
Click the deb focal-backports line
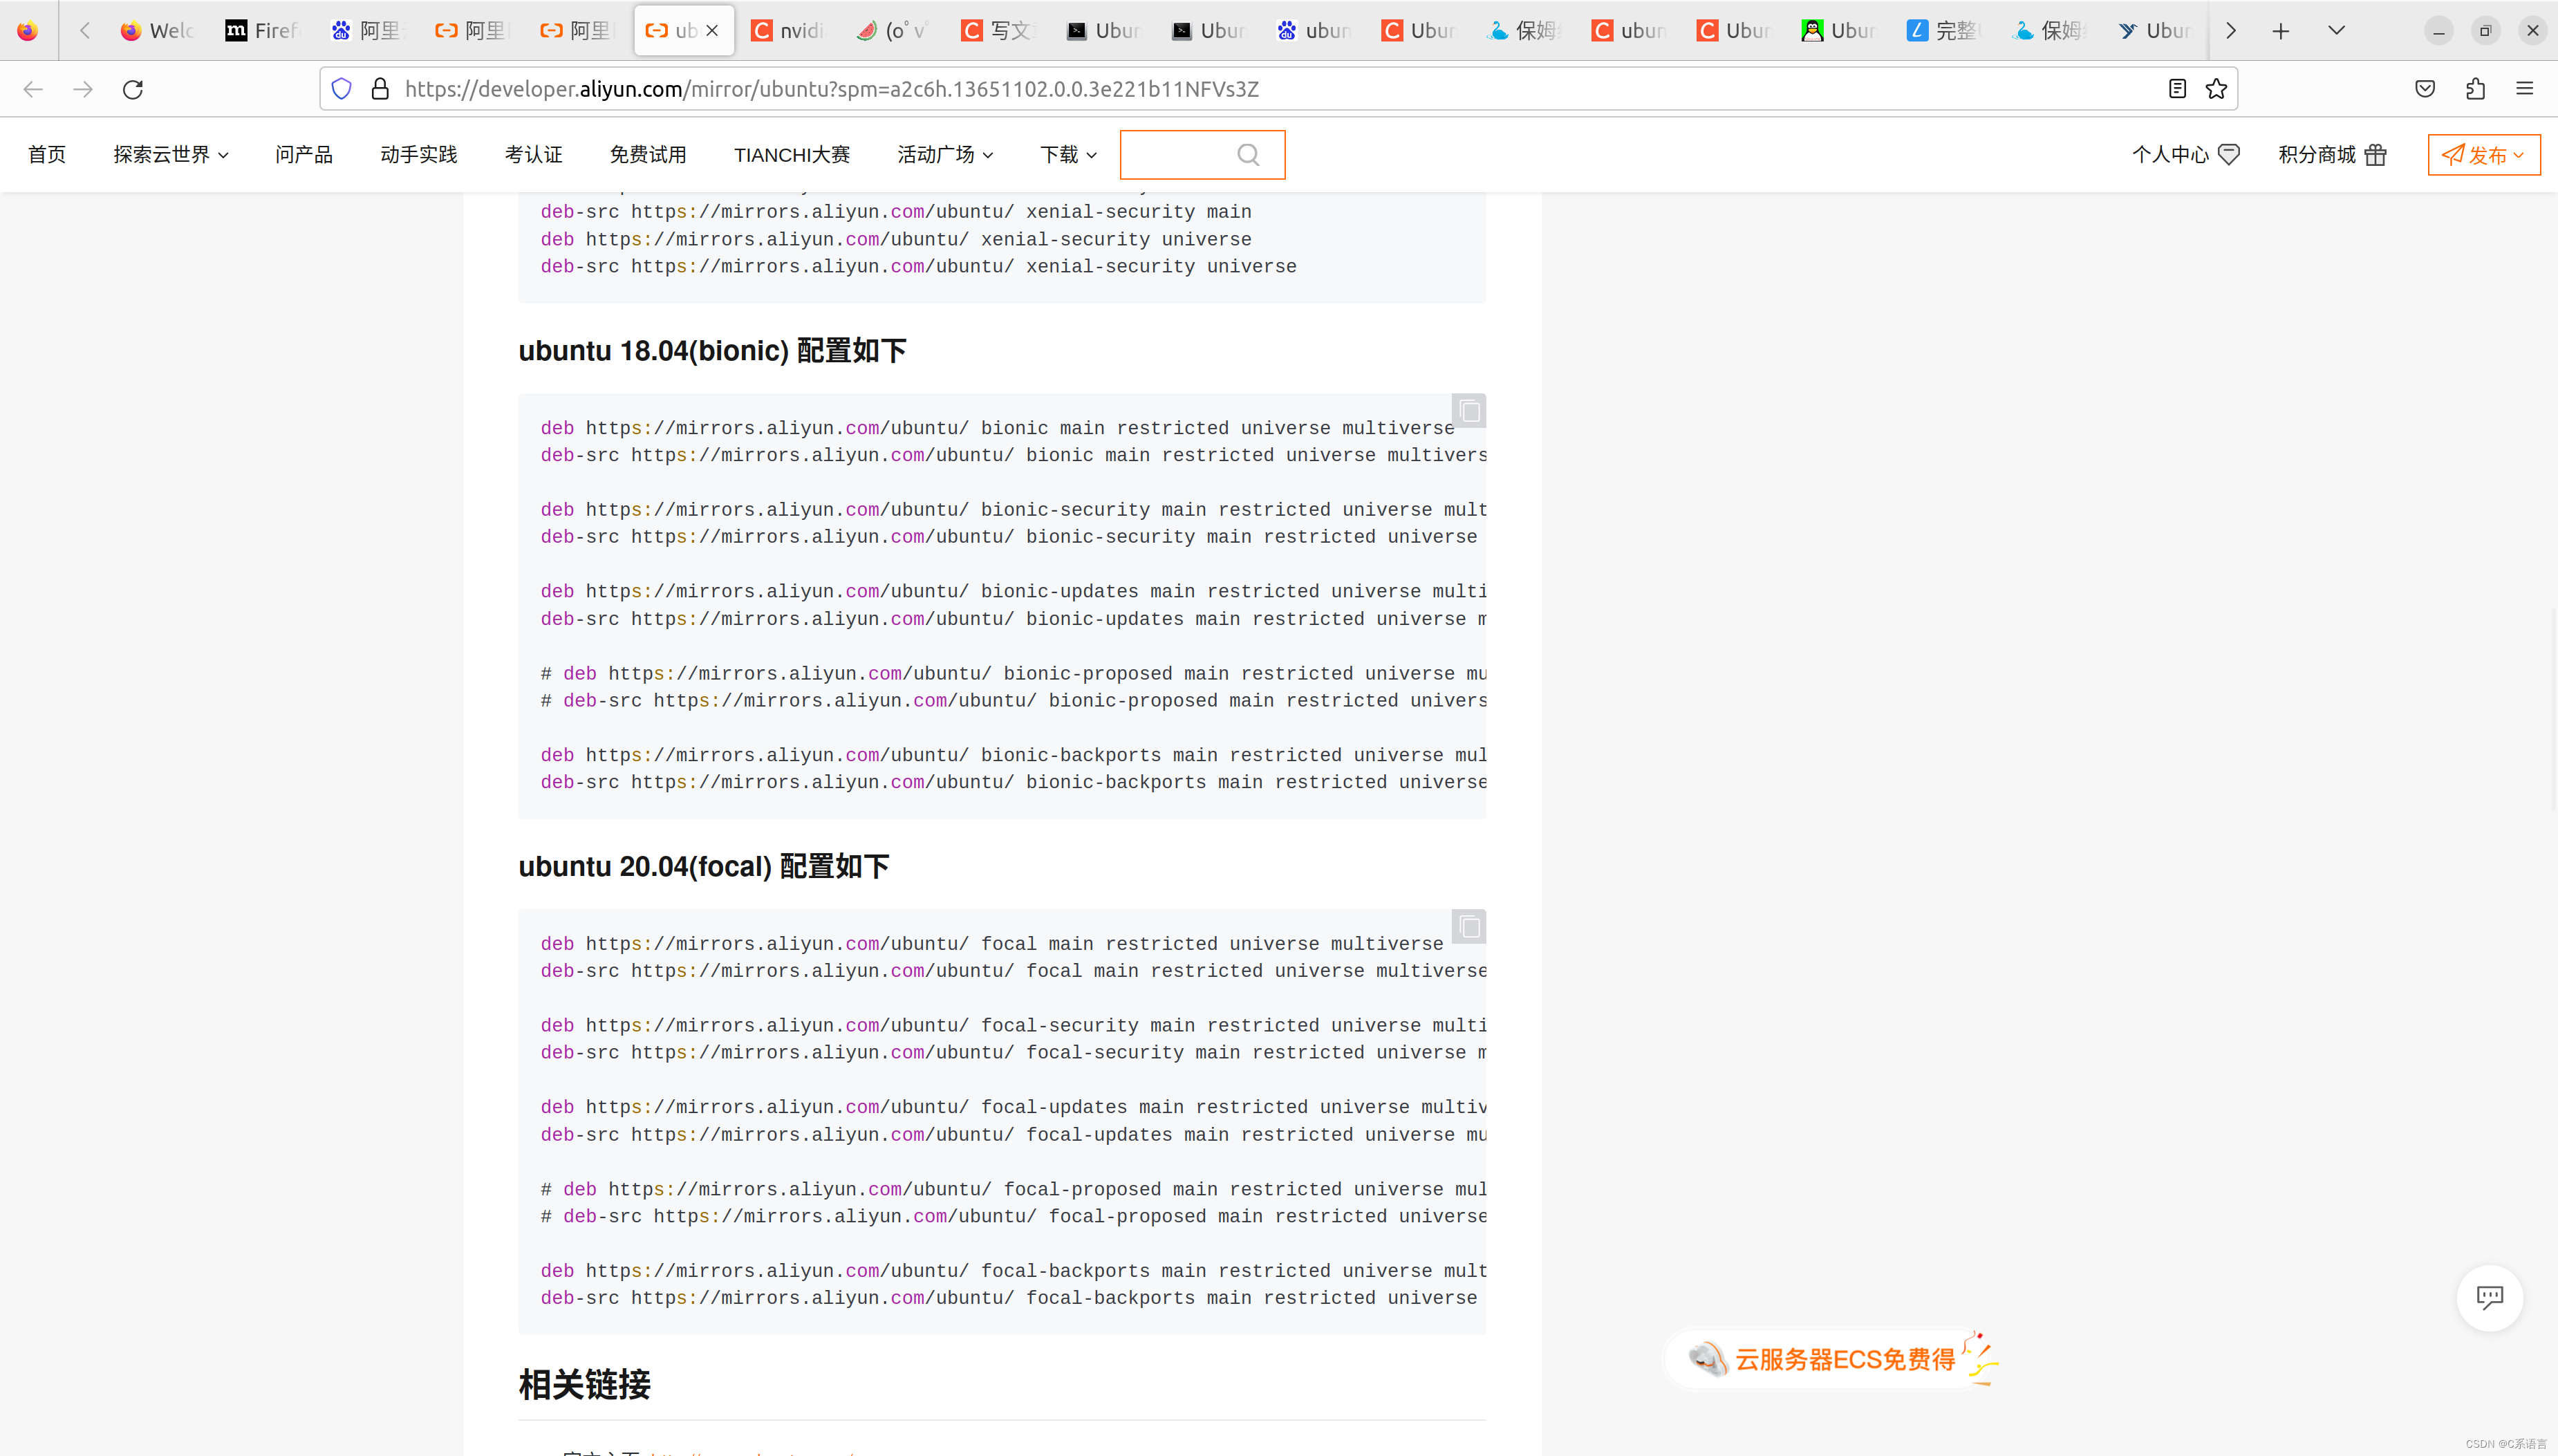pyautogui.click(x=1013, y=1271)
